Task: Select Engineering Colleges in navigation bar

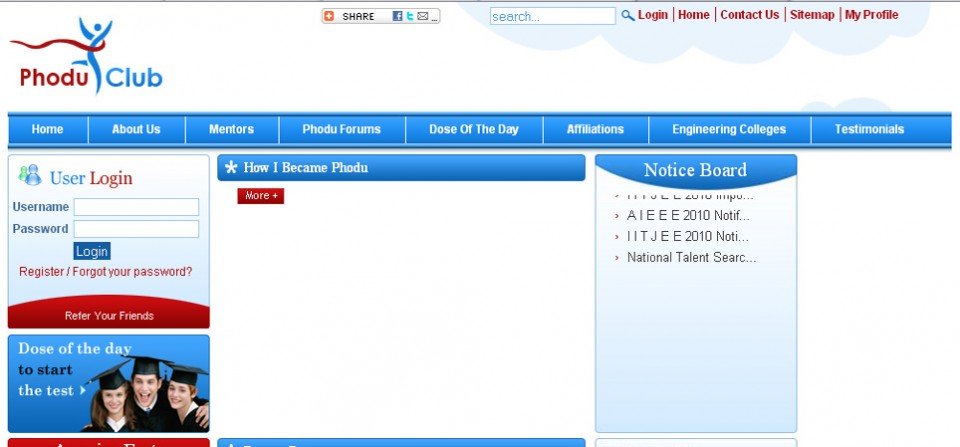Action: 728,129
